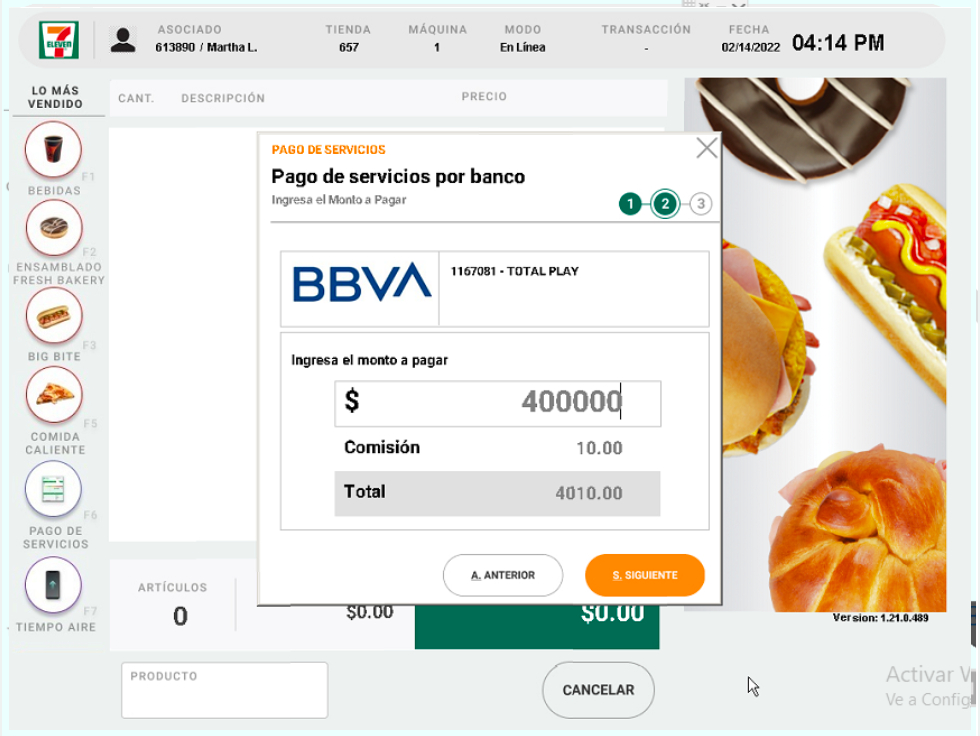Select the Tiempo Aire phone icon
Viewport: 980px width, 736px height.
(x=53, y=585)
